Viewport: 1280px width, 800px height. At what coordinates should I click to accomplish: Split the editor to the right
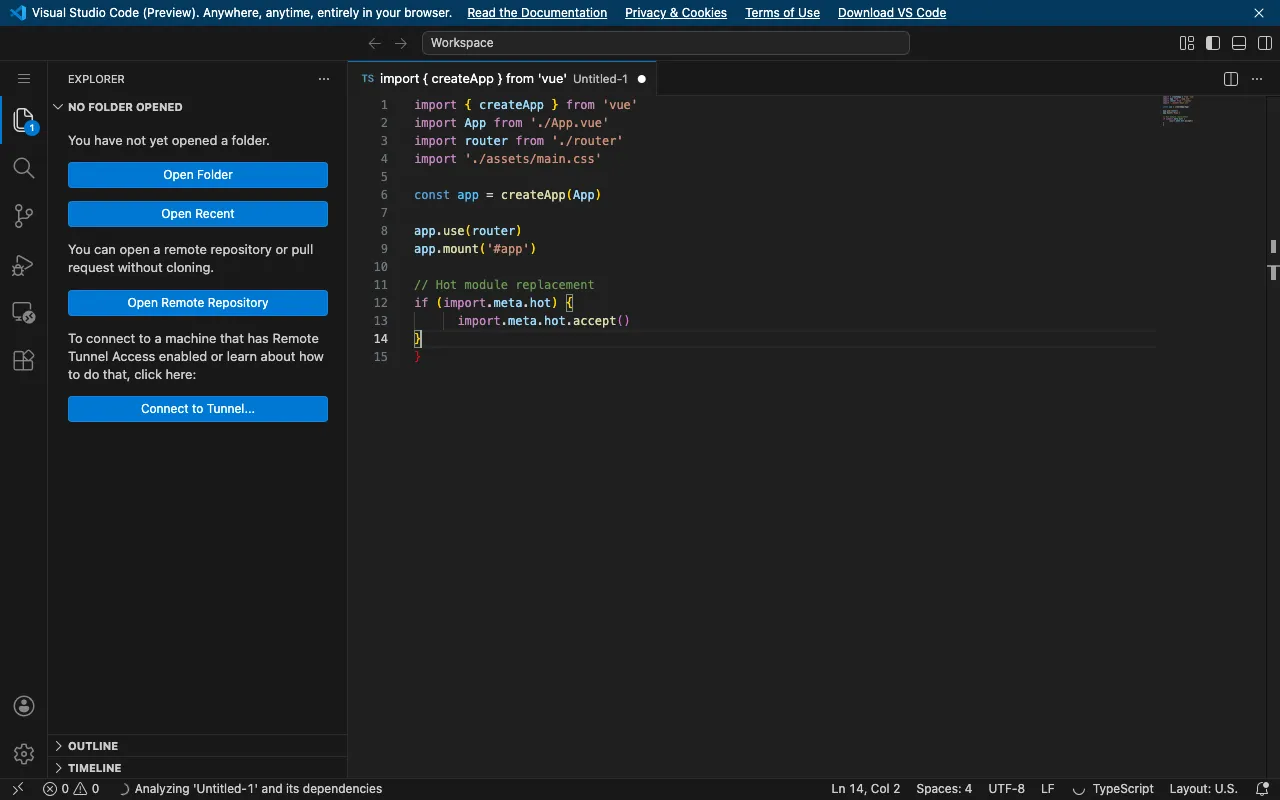click(1231, 79)
